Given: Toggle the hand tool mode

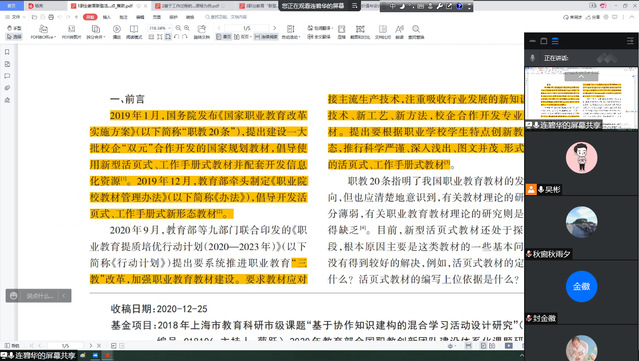Looking at the screenshot, I should pyautogui.click(x=14, y=28).
